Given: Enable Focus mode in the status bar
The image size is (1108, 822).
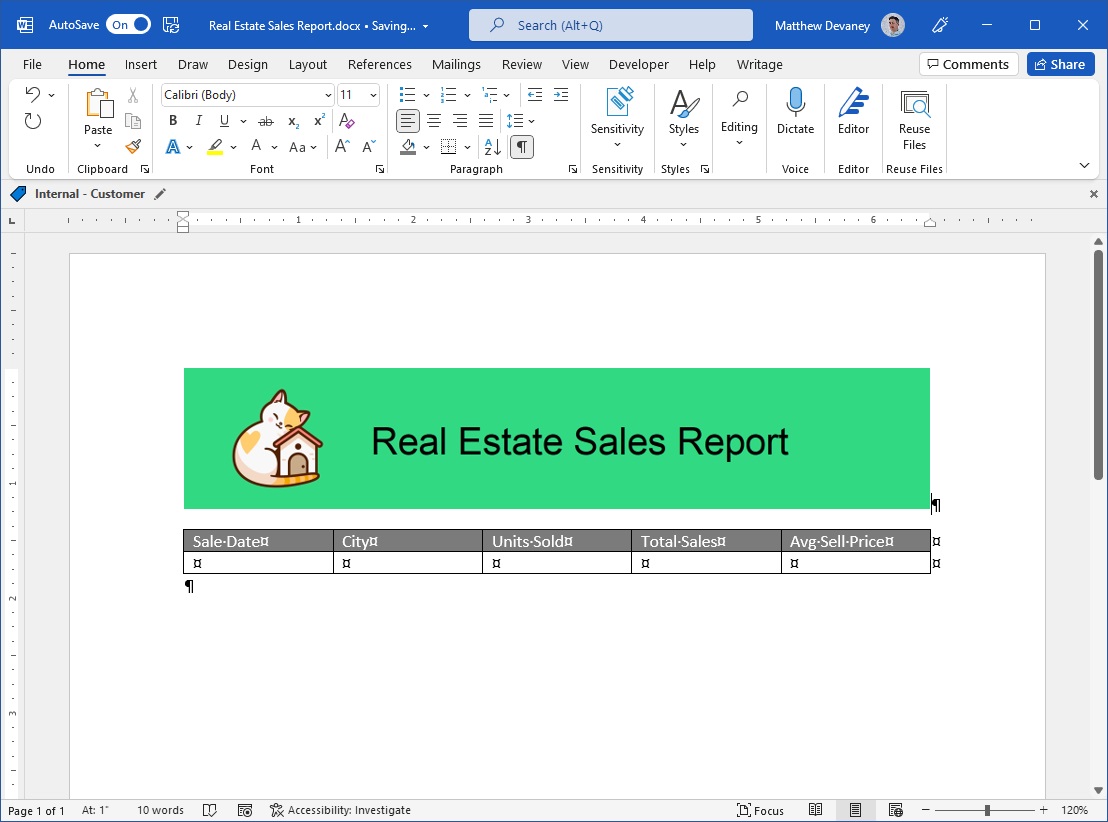Looking at the screenshot, I should pos(761,810).
